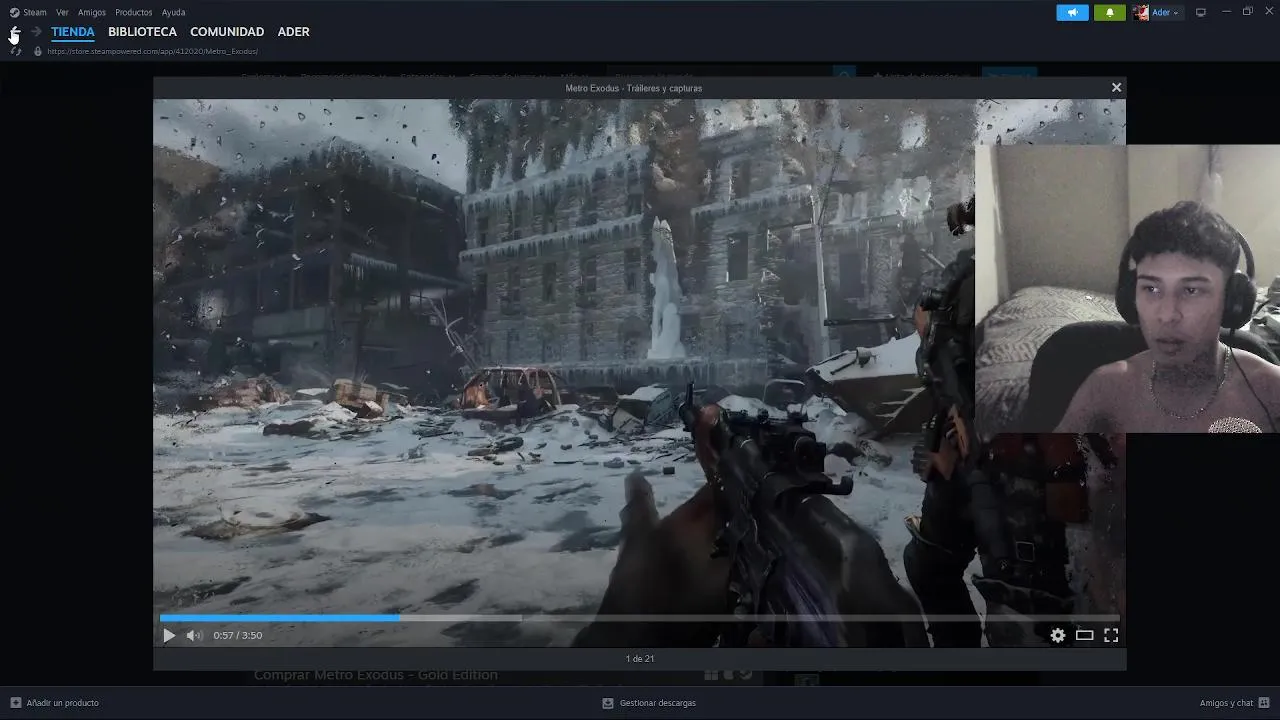Switch to the BIBLIOTECA tab
This screenshot has height=720, width=1280.
(142, 32)
